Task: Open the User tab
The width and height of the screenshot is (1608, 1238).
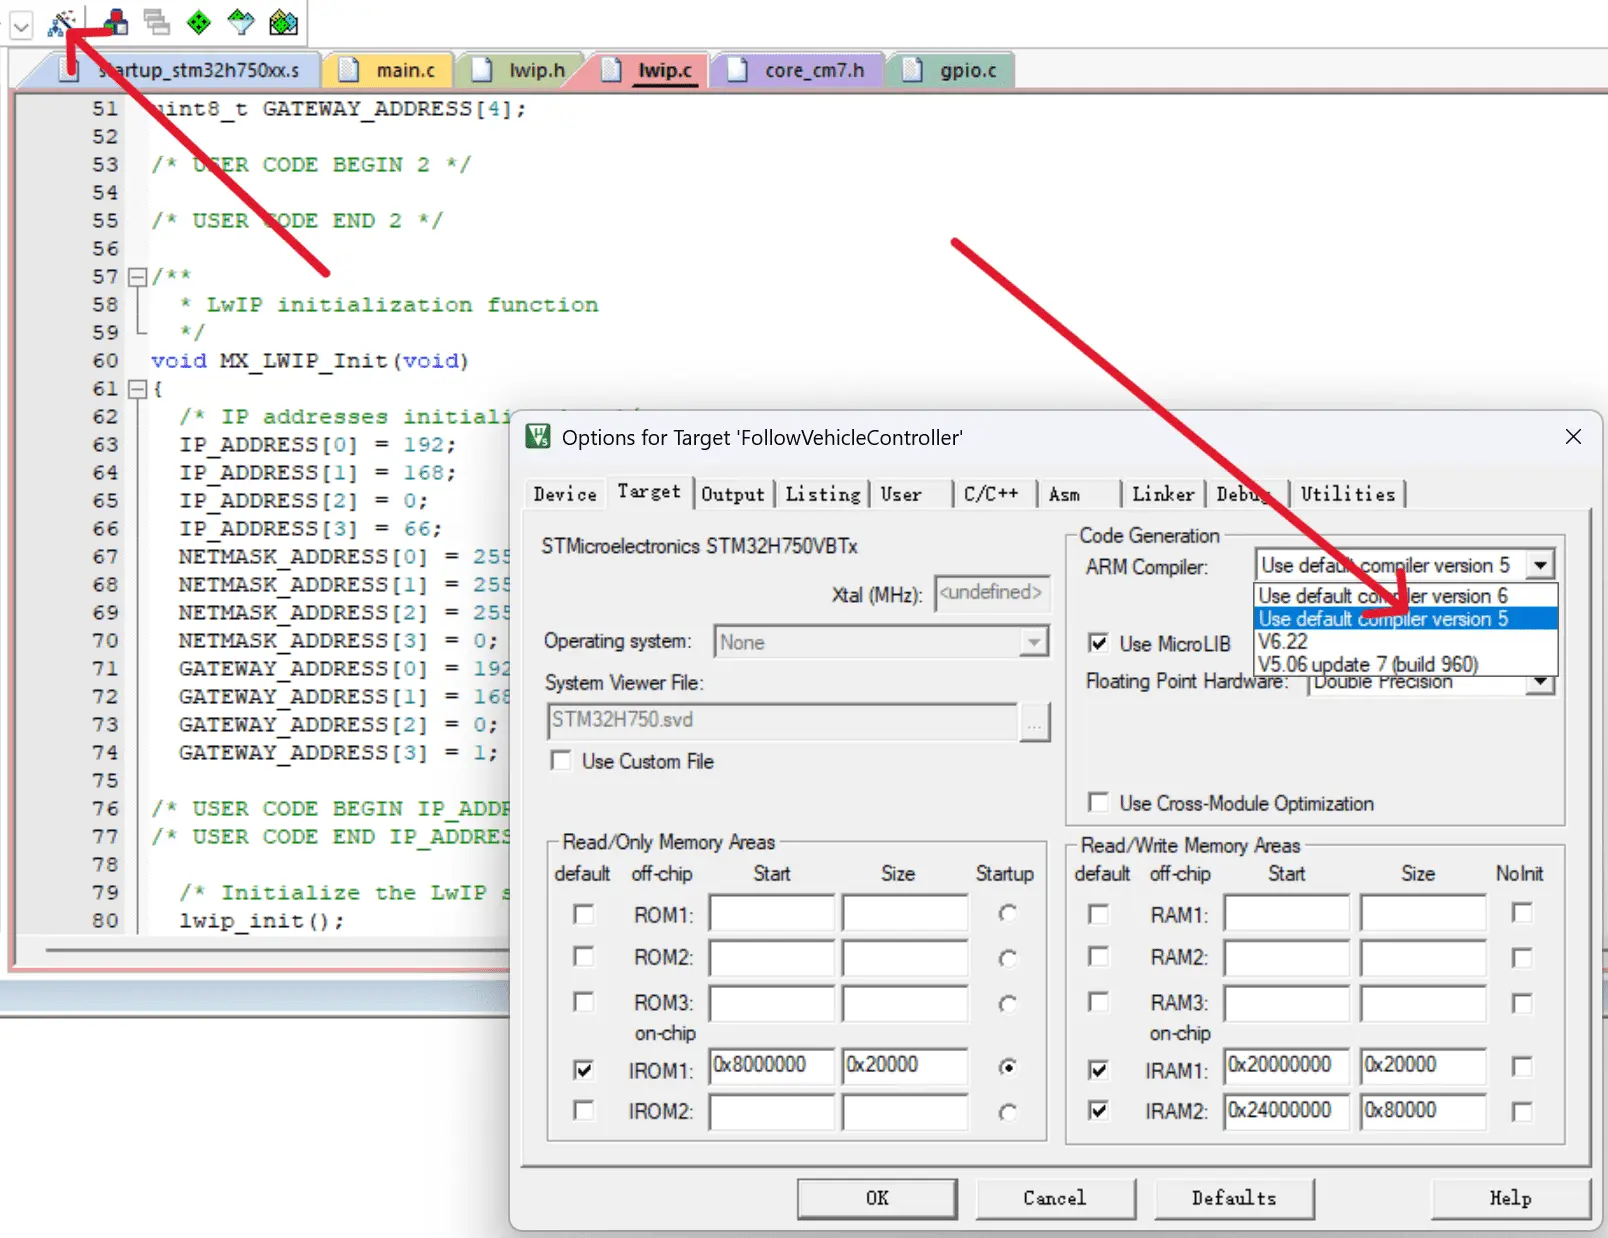Action: click(x=901, y=494)
